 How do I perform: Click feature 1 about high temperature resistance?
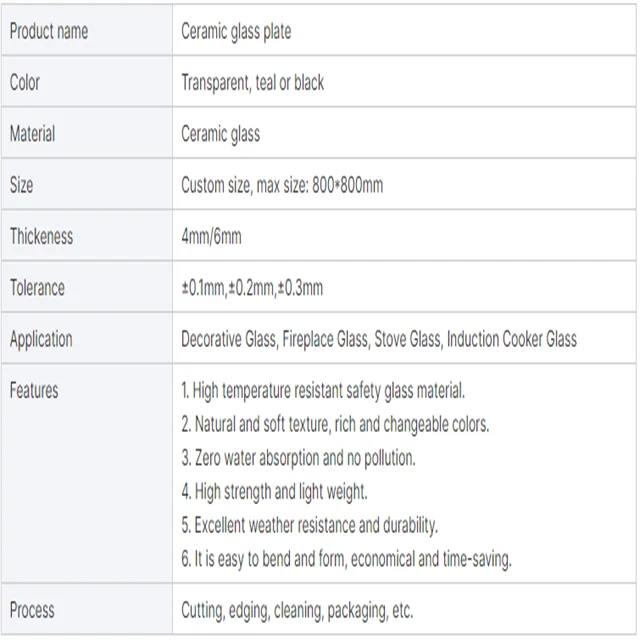pyautogui.click(x=323, y=391)
